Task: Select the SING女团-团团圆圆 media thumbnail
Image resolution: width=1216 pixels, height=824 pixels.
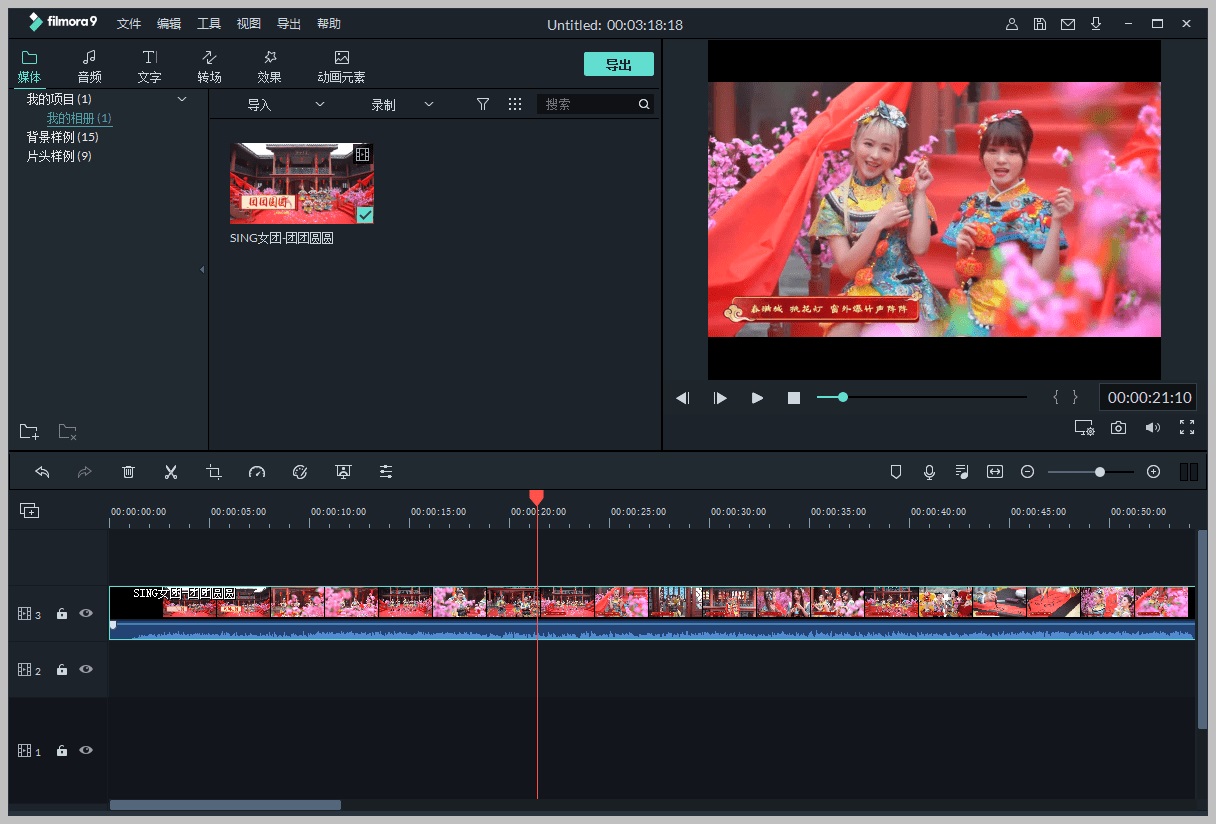Action: (x=302, y=183)
